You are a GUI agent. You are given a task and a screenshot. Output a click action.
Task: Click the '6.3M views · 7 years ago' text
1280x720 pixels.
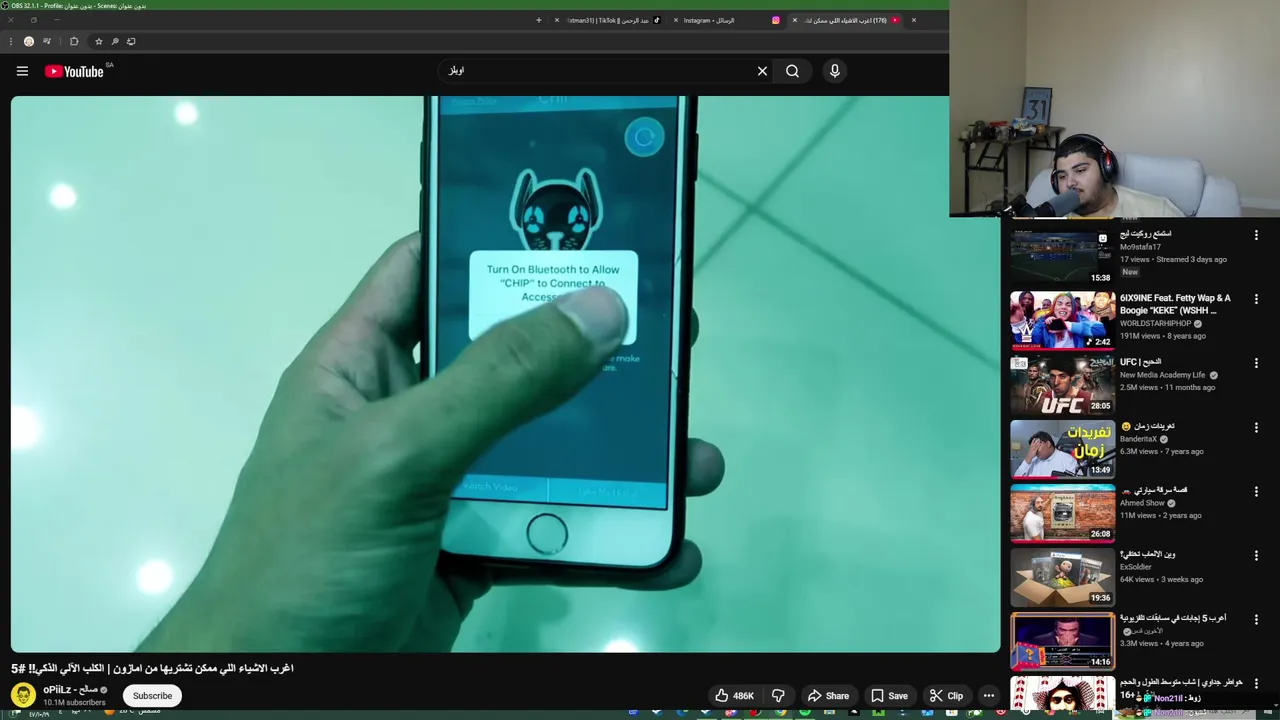tap(1161, 451)
